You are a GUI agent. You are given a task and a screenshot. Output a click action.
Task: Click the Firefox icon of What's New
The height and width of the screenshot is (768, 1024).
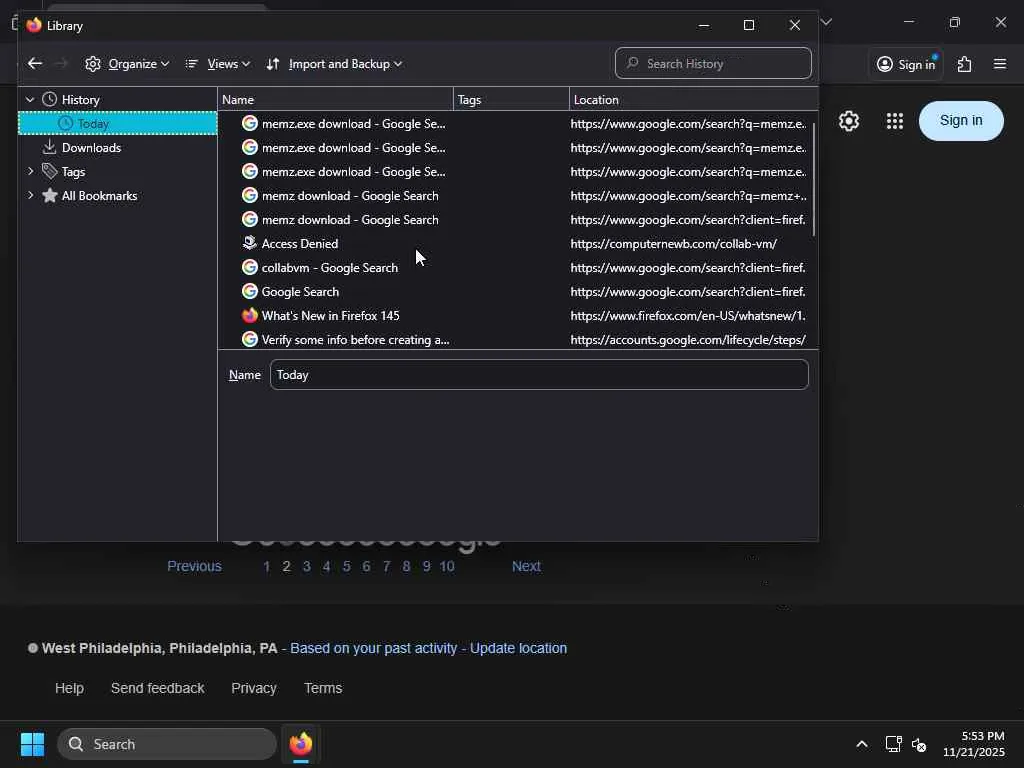(x=249, y=315)
